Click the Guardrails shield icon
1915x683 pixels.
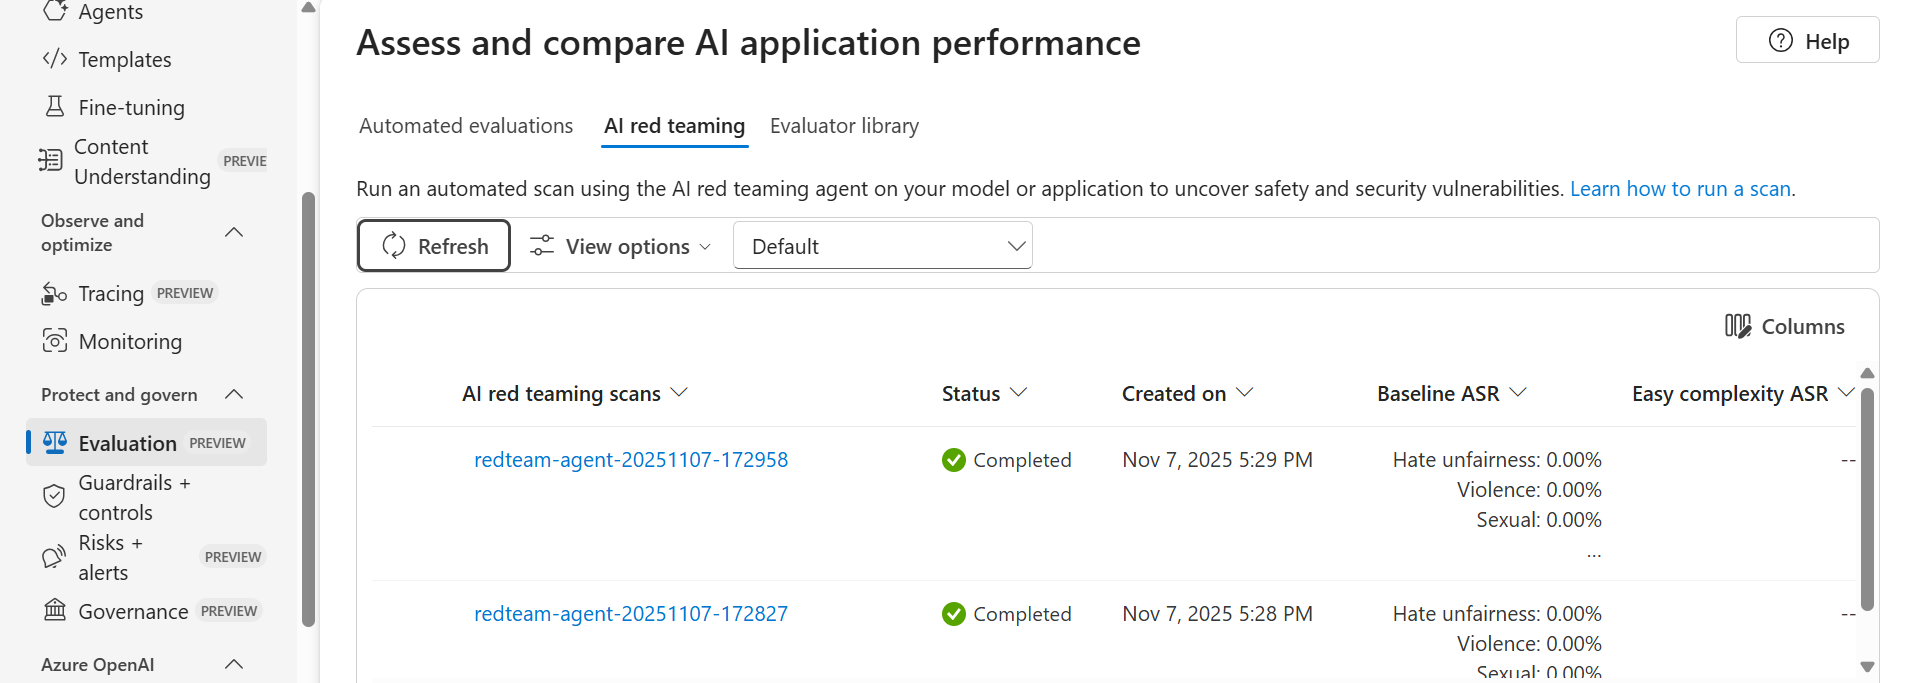54,497
